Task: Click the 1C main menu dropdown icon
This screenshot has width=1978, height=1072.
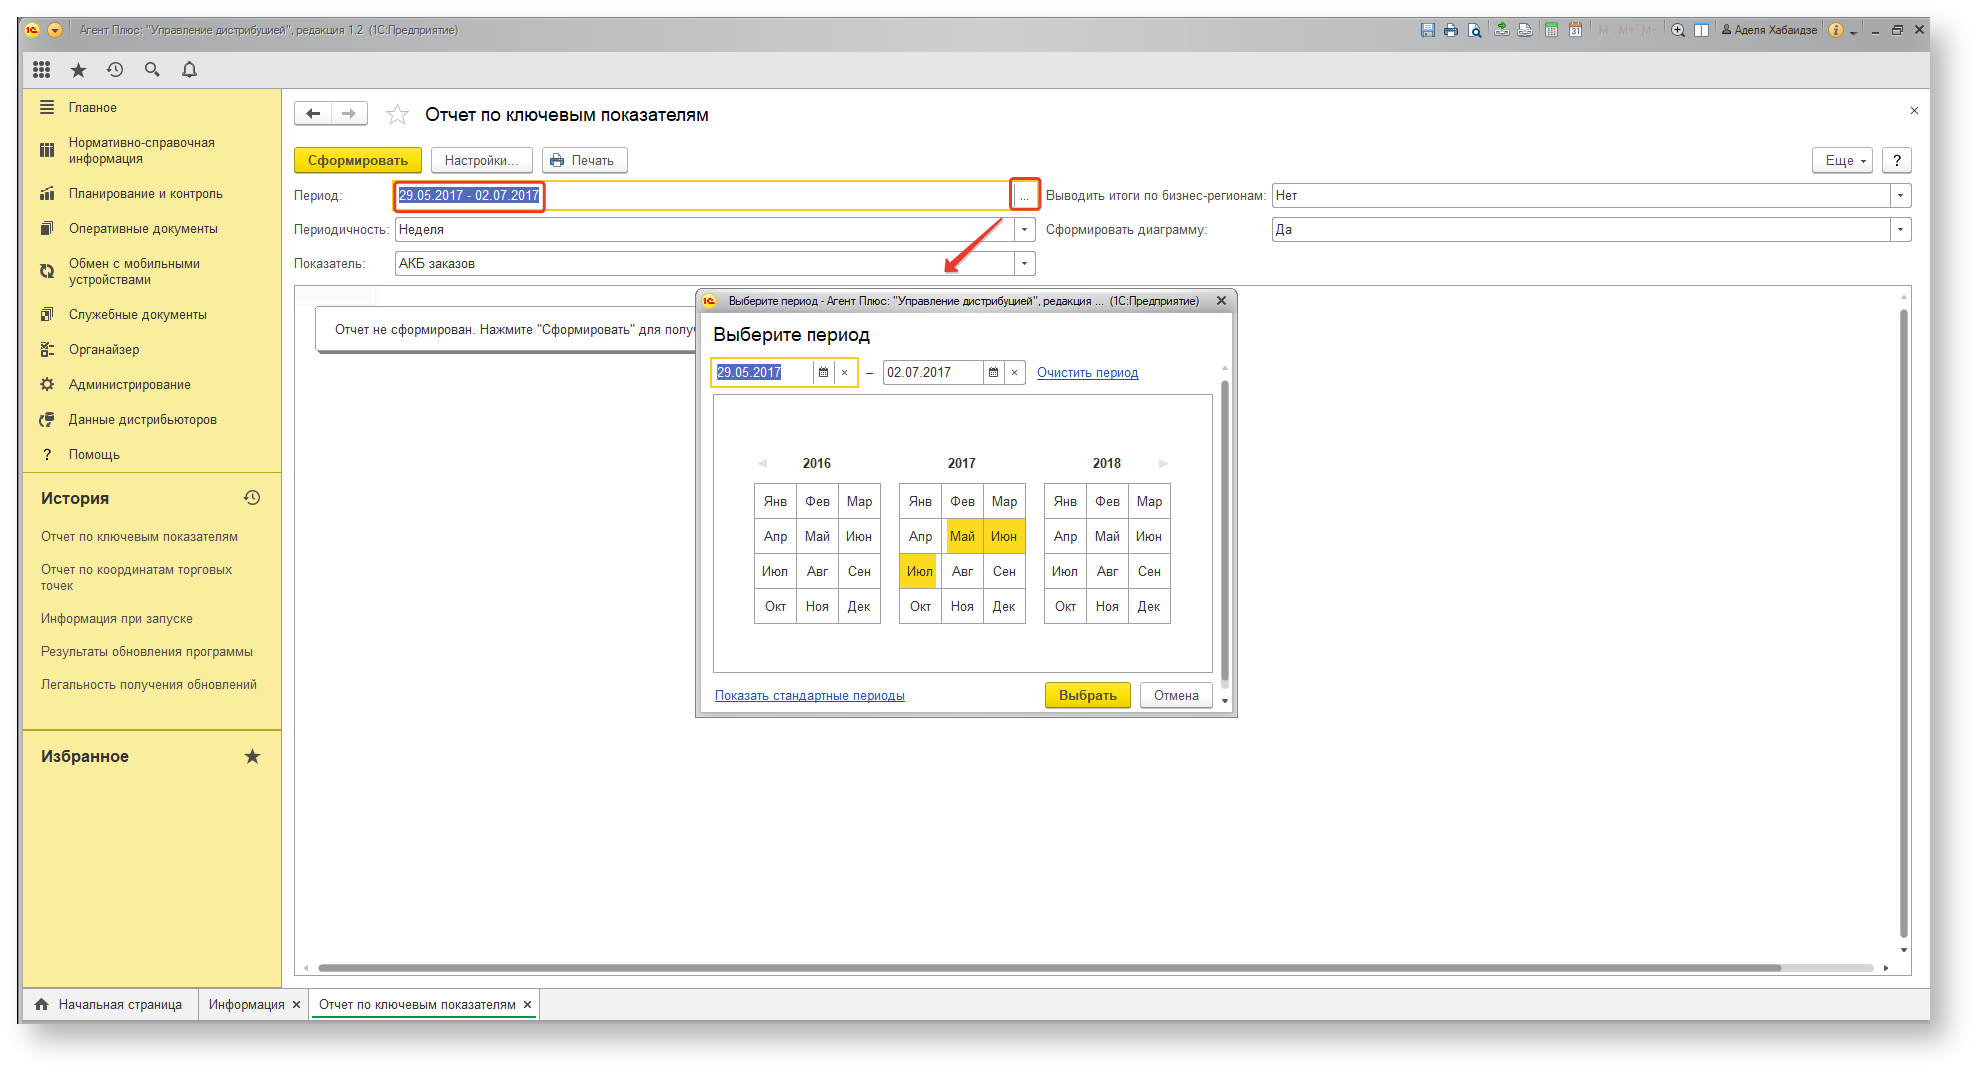Action: point(55,30)
